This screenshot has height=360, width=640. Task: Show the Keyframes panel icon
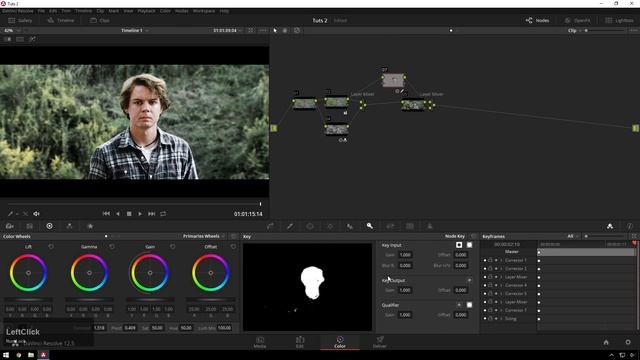tap(610, 226)
